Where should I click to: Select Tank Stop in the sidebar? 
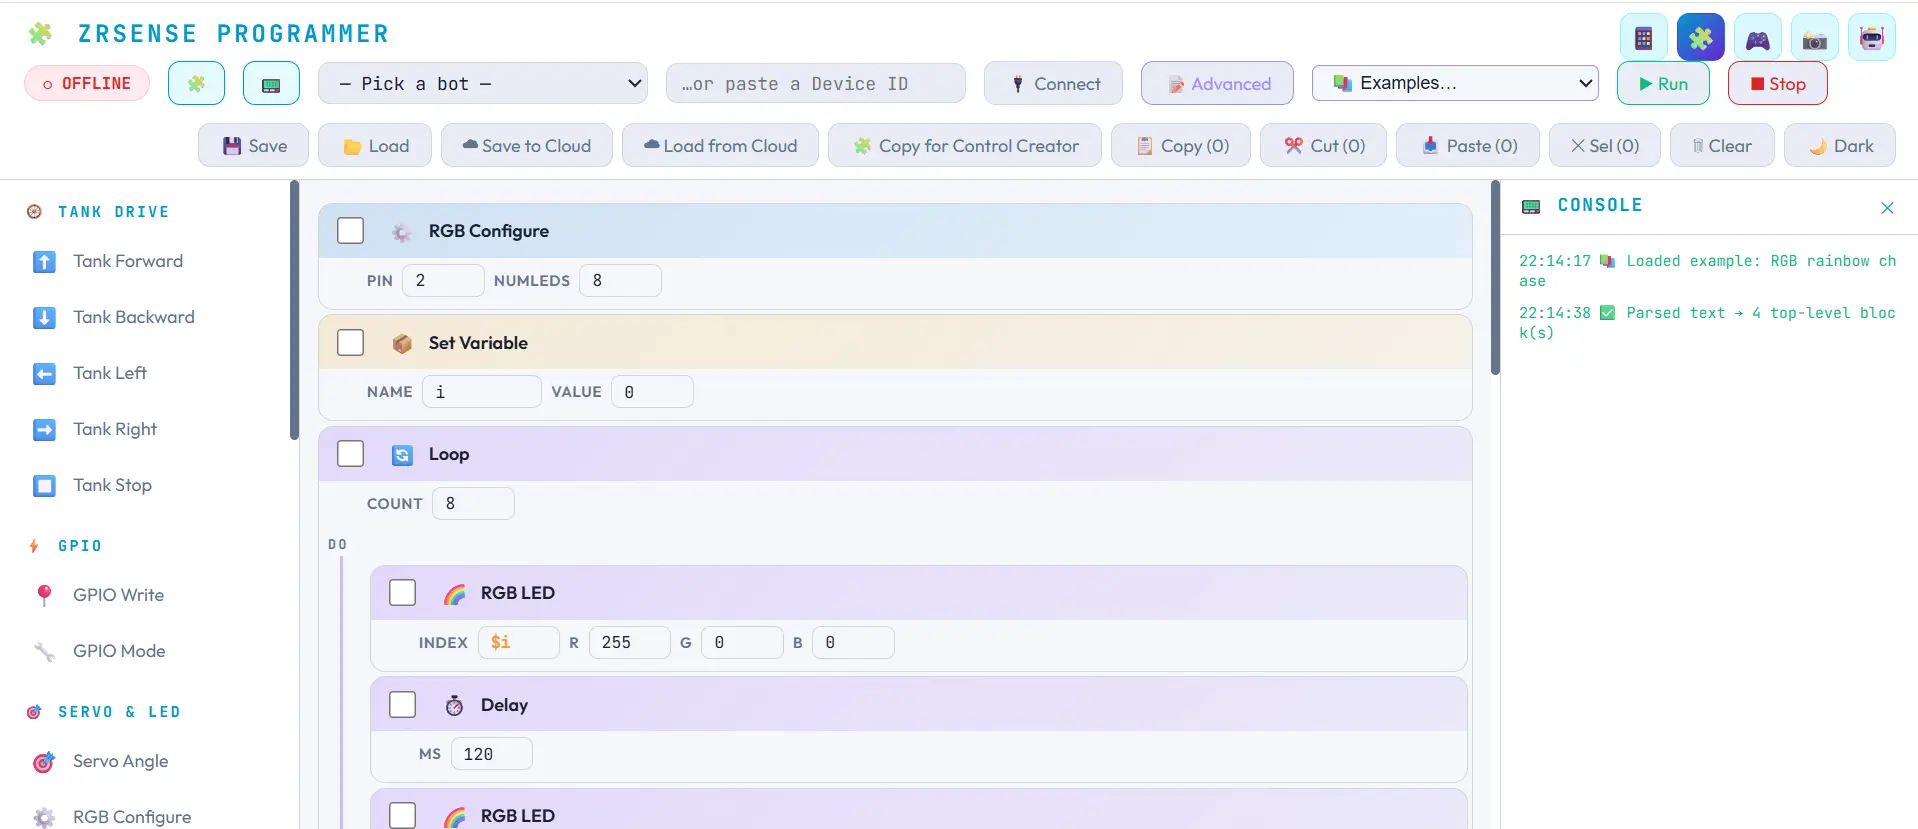112,485
